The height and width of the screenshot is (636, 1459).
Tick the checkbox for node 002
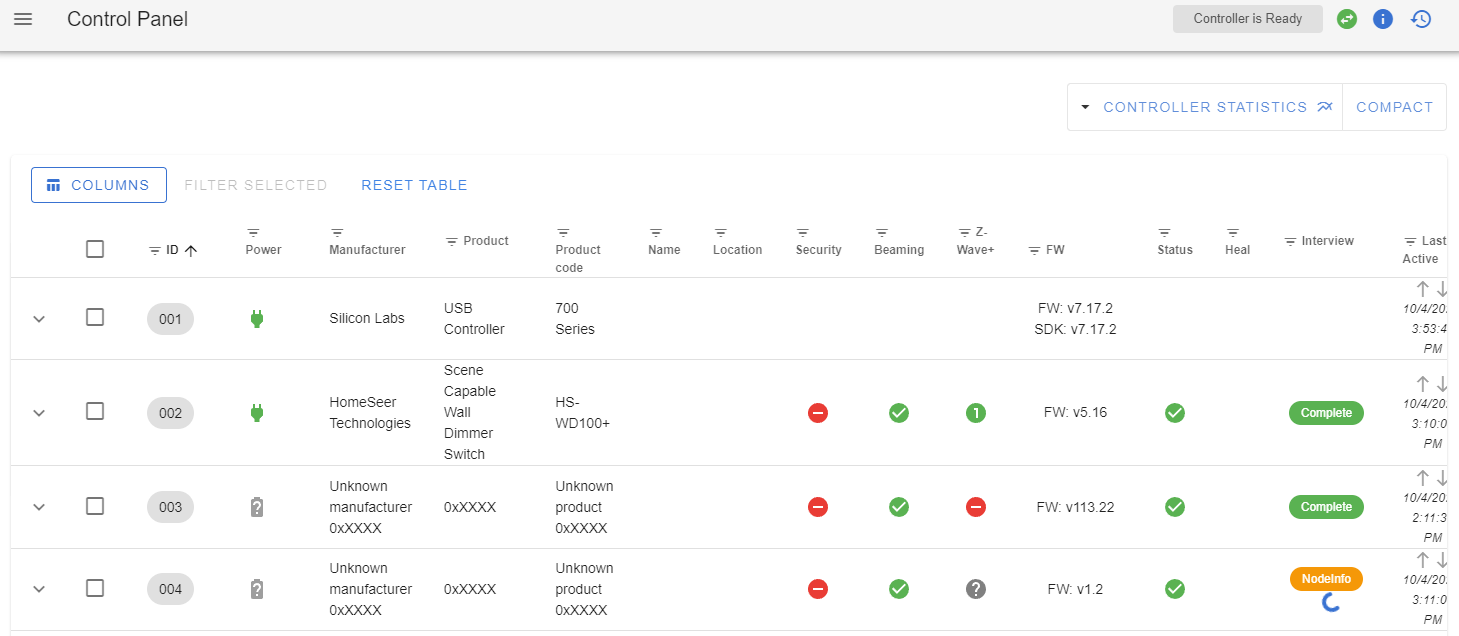(95, 412)
